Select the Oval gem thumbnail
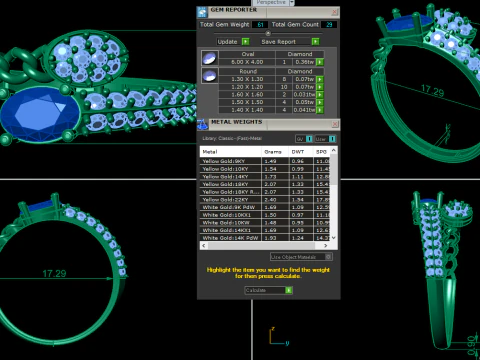This screenshot has width=480, height=360. 210,58
